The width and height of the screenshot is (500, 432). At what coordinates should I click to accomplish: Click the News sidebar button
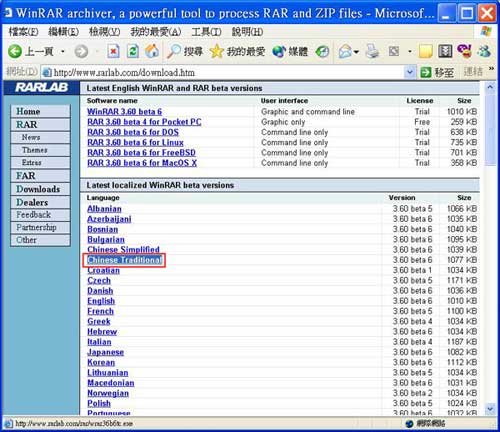40,137
